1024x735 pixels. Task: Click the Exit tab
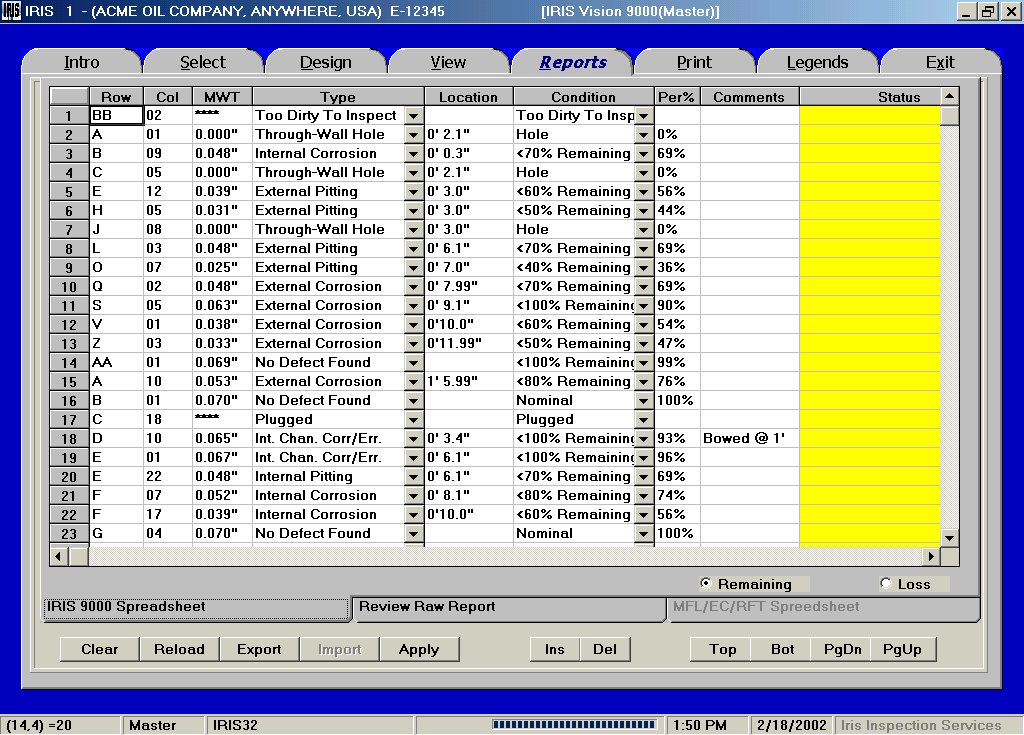click(x=940, y=62)
